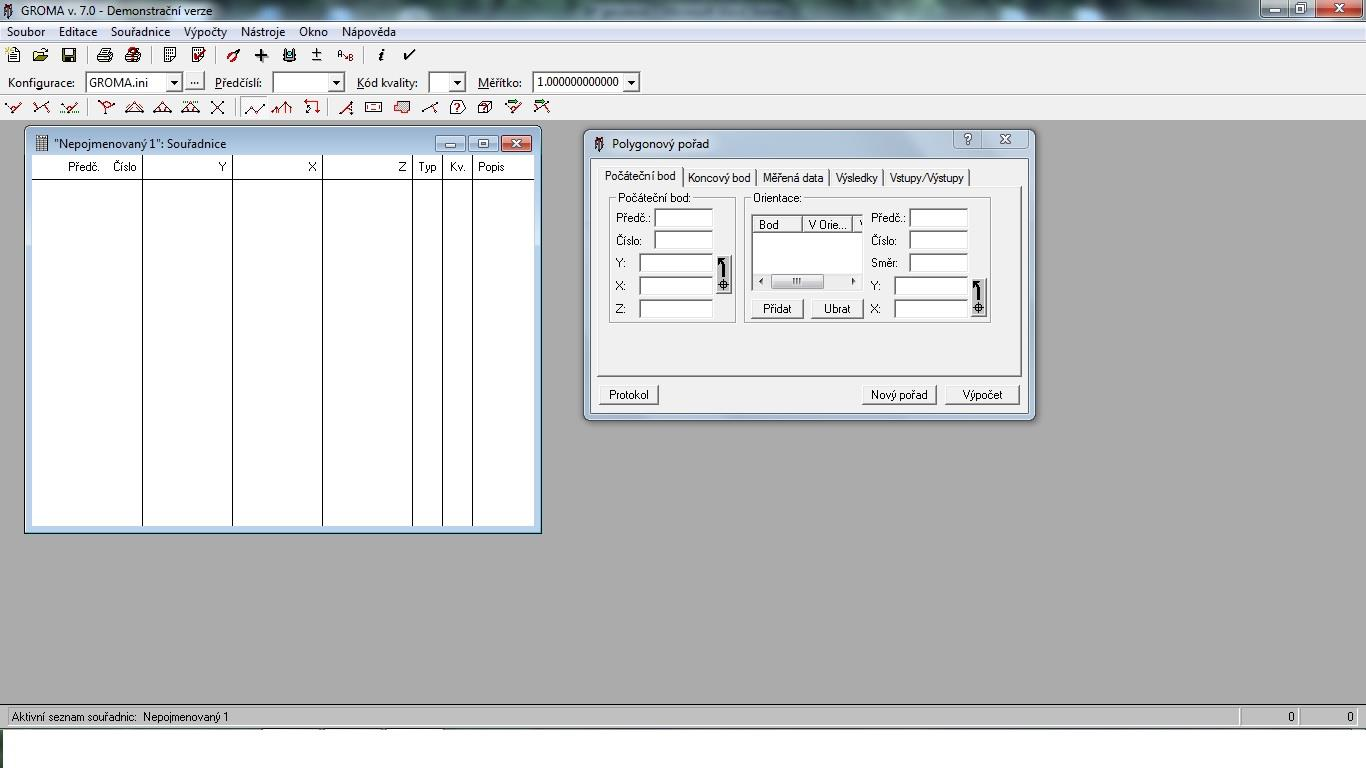
Task: Click the Směr input field
Action: pos(938,263)
